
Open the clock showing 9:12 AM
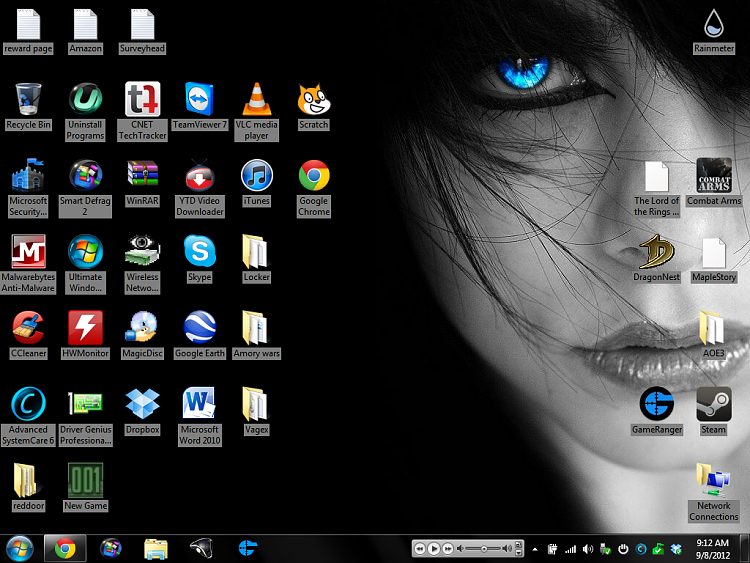[x=712, y=549]
